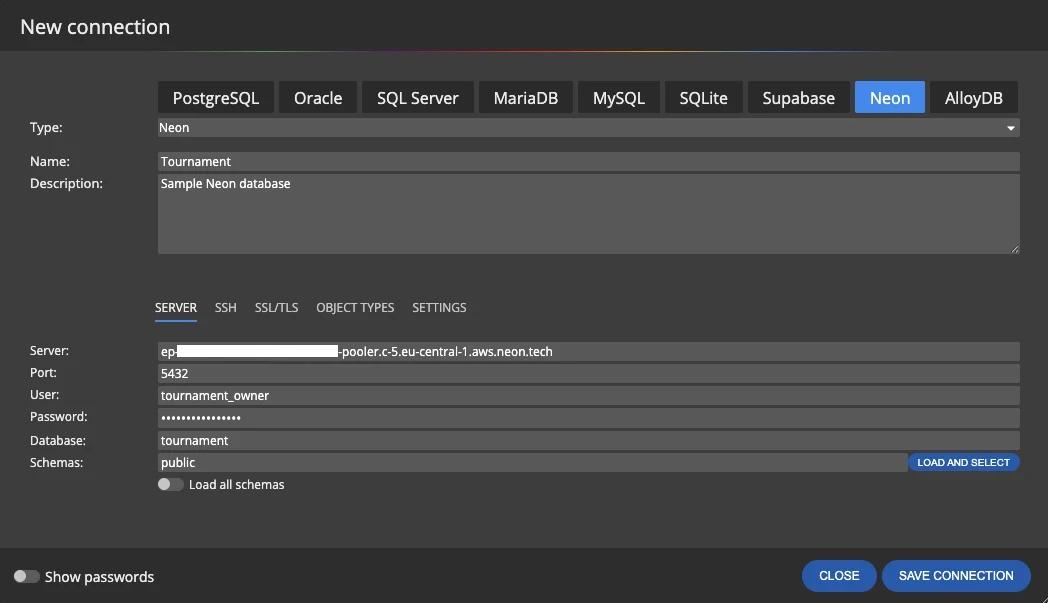The width and height of the screenshot is (1048, 603).
Task: Click the dialog corner resize grip
Action: tap(1043, 598)
